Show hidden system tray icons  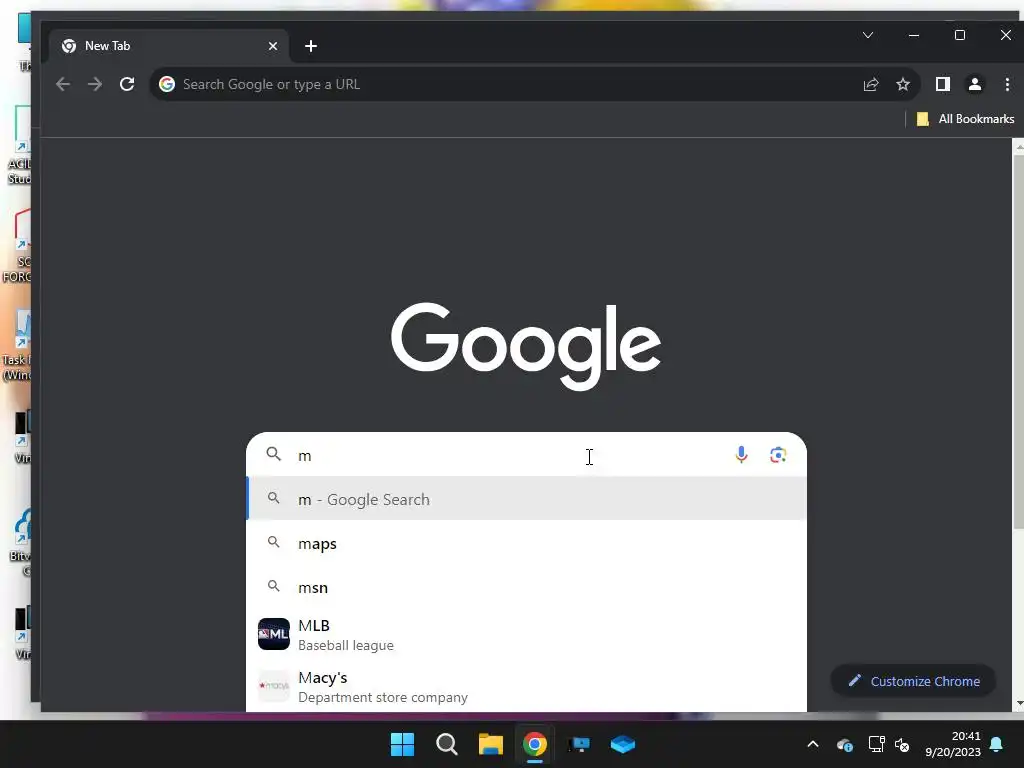coord(813,744)
